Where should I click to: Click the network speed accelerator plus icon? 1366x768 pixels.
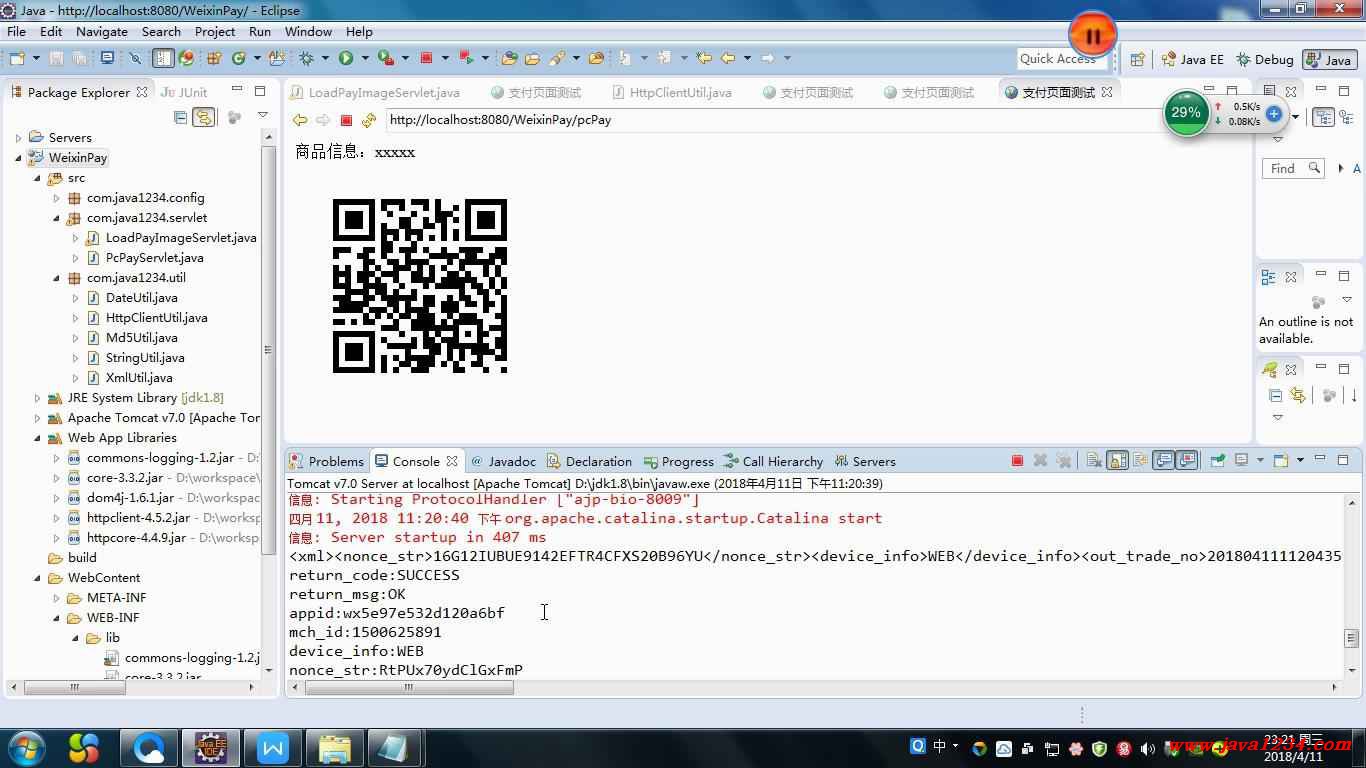pyautogui.click(x=1274, y=113)
